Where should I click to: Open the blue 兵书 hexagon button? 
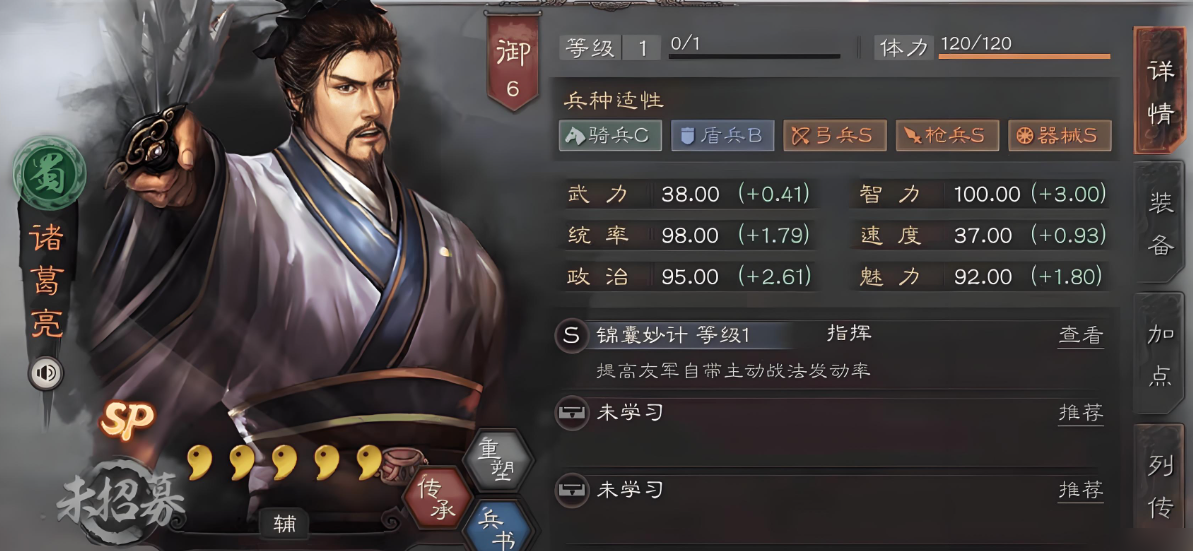tap(500, 527)
